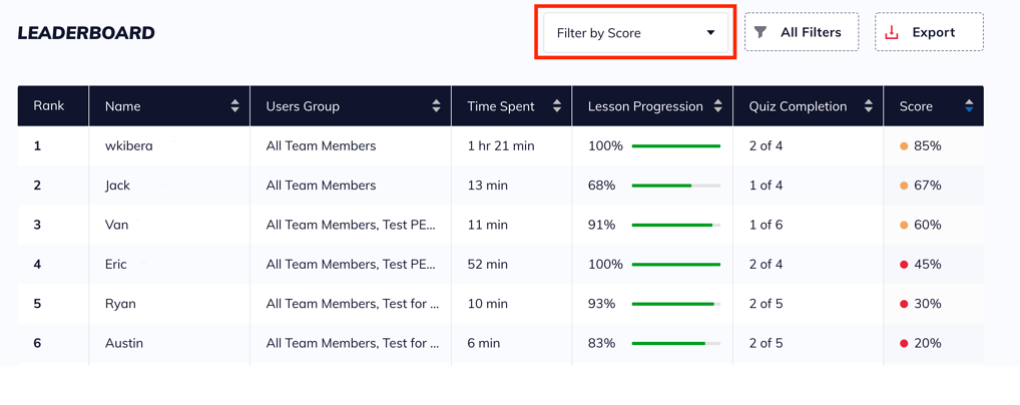Image resolution: width=1020 pixels, height=405 pixels.
Task: Select user Austin in the leaderboard
Action: point(124,343)
